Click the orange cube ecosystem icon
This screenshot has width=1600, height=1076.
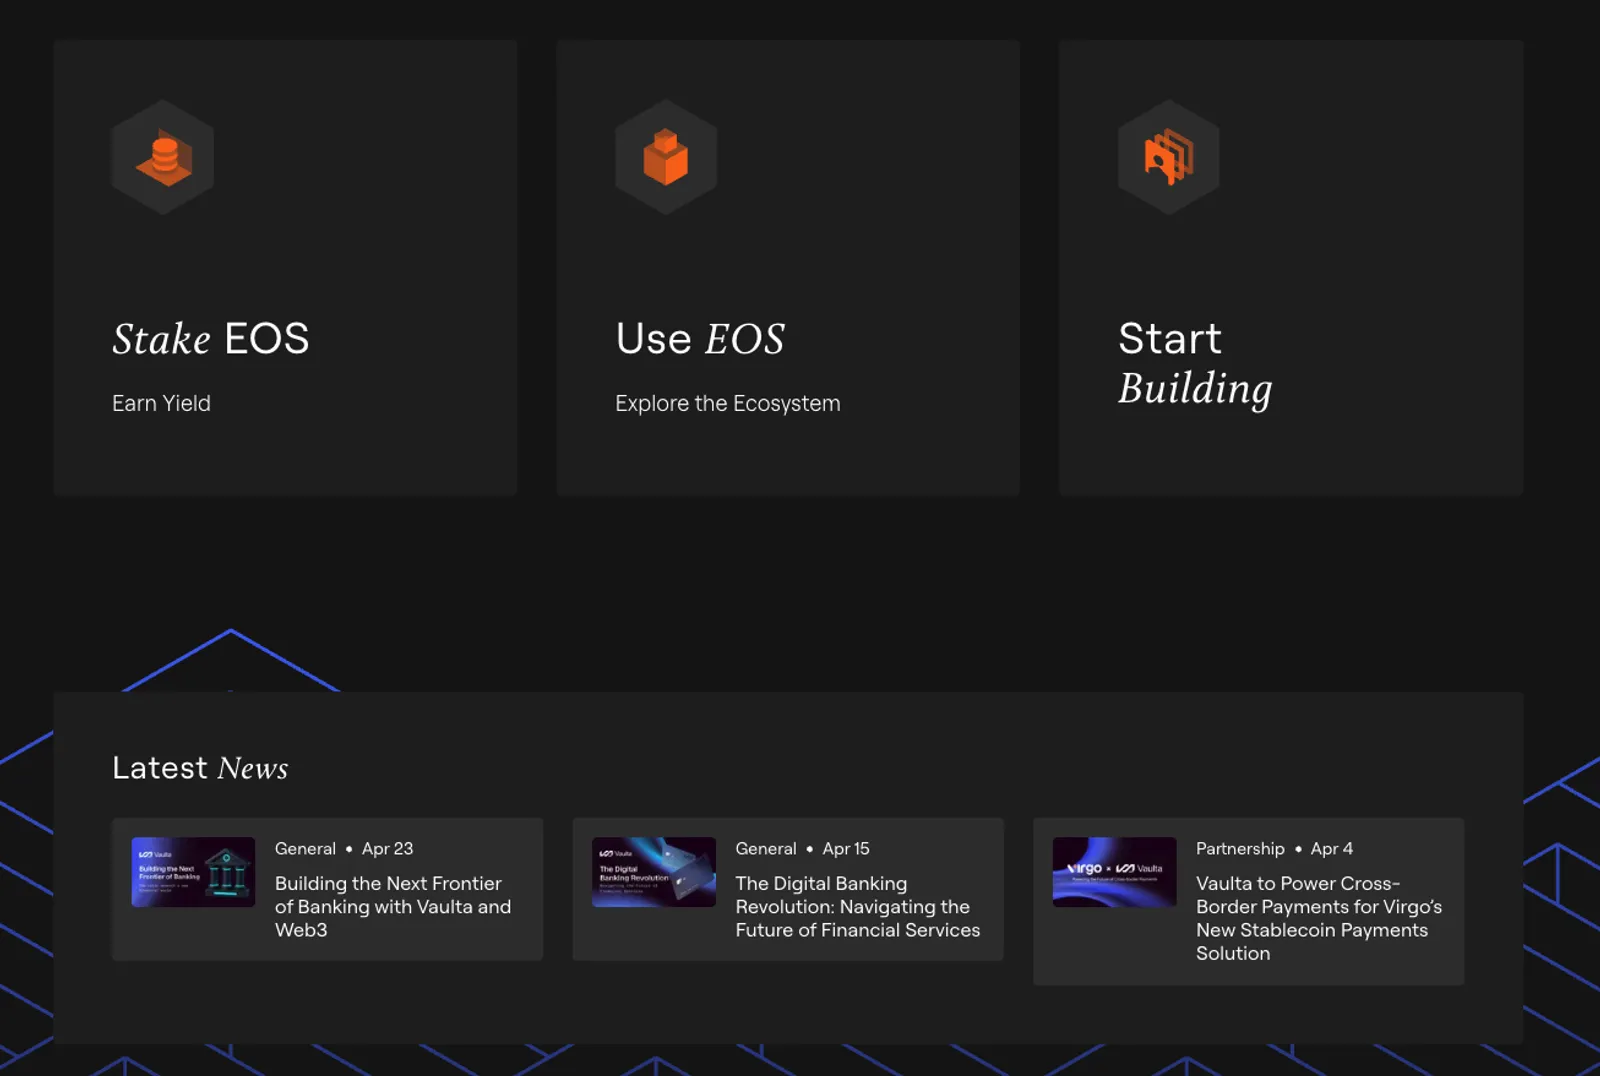point(666,157)
